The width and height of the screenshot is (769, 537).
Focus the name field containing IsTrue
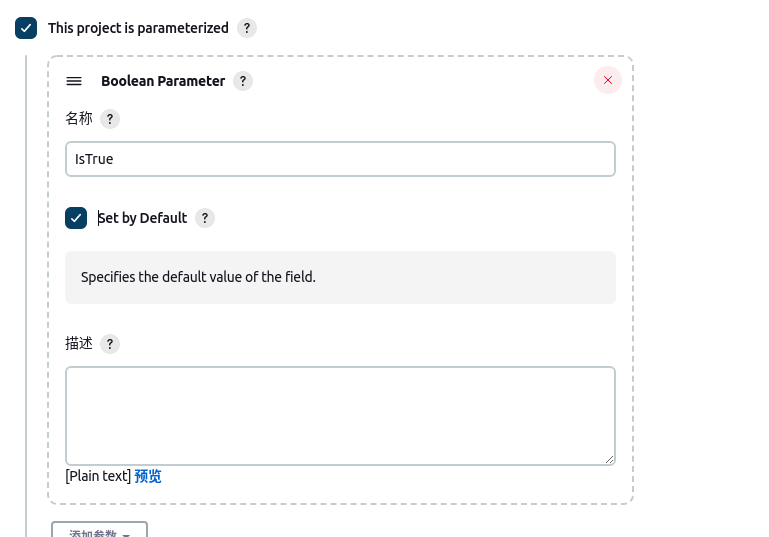coord(340,159)
